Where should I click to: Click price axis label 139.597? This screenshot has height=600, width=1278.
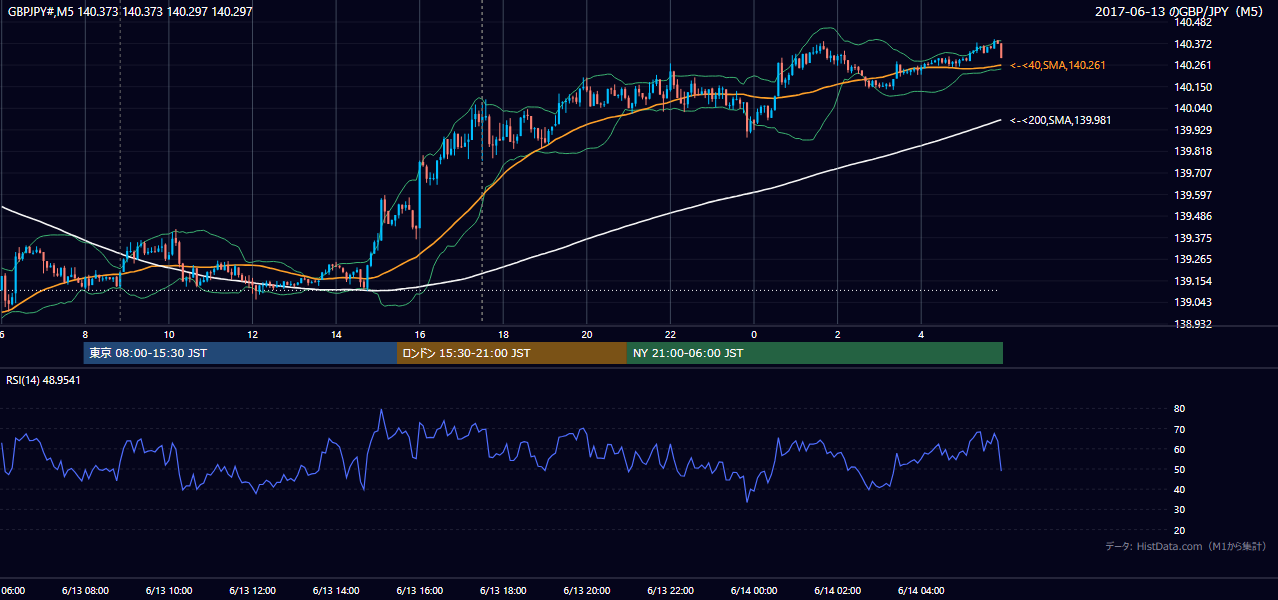(x=1195, y=195)
